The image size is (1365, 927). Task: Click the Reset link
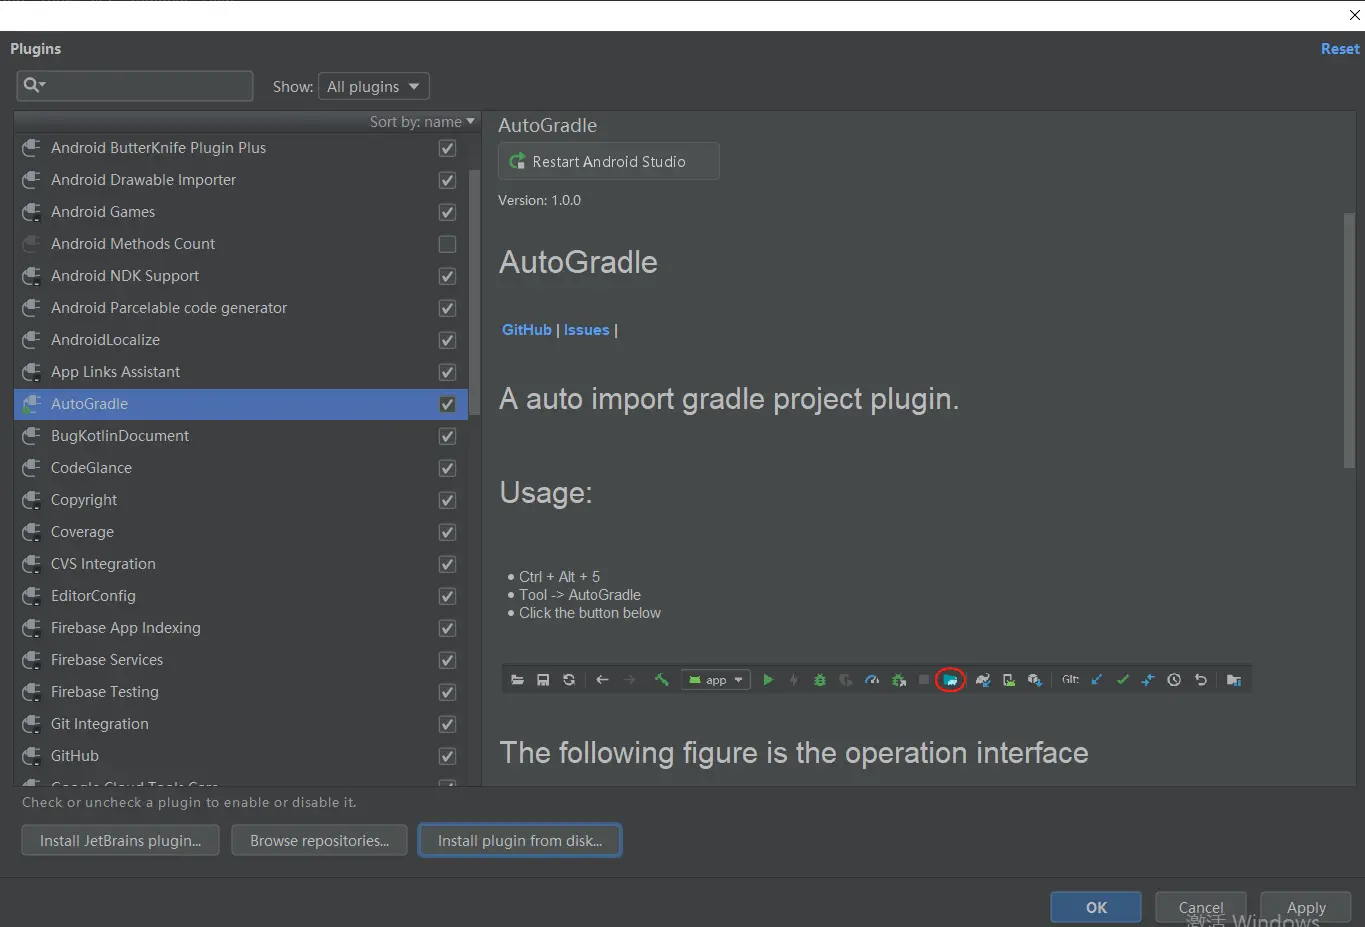(x=1340, y=49)
